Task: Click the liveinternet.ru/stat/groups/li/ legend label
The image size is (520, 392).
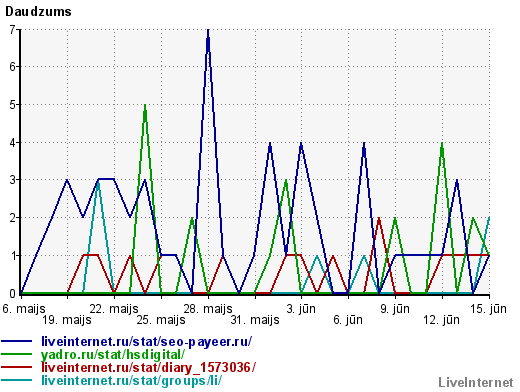Action: click(131, 380)
